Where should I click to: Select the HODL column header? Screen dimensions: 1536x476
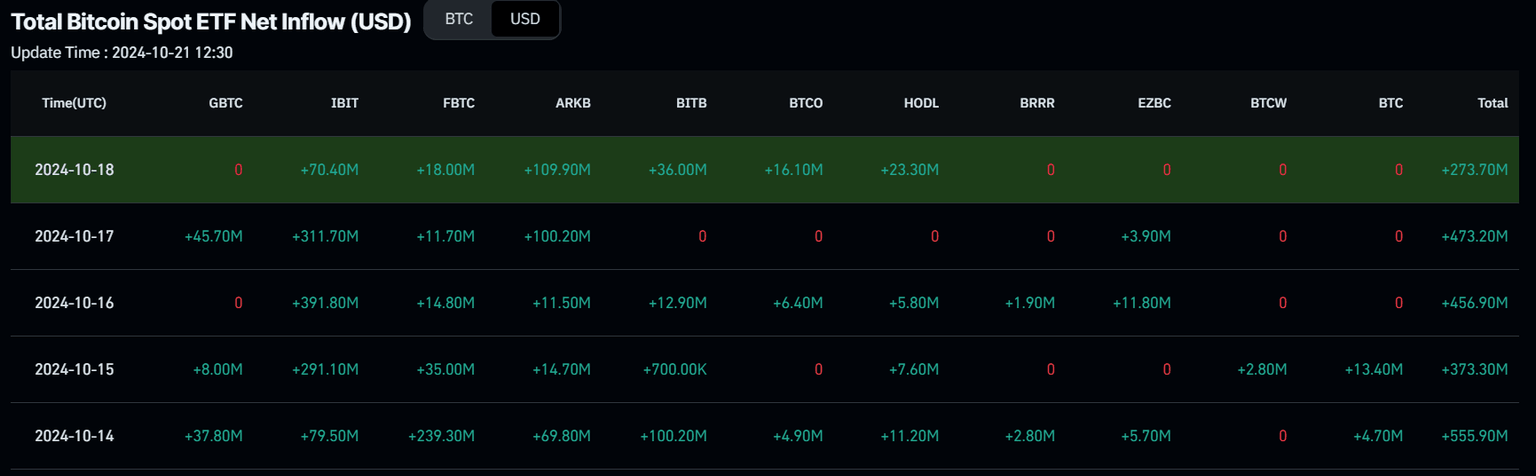click(921, 103)
